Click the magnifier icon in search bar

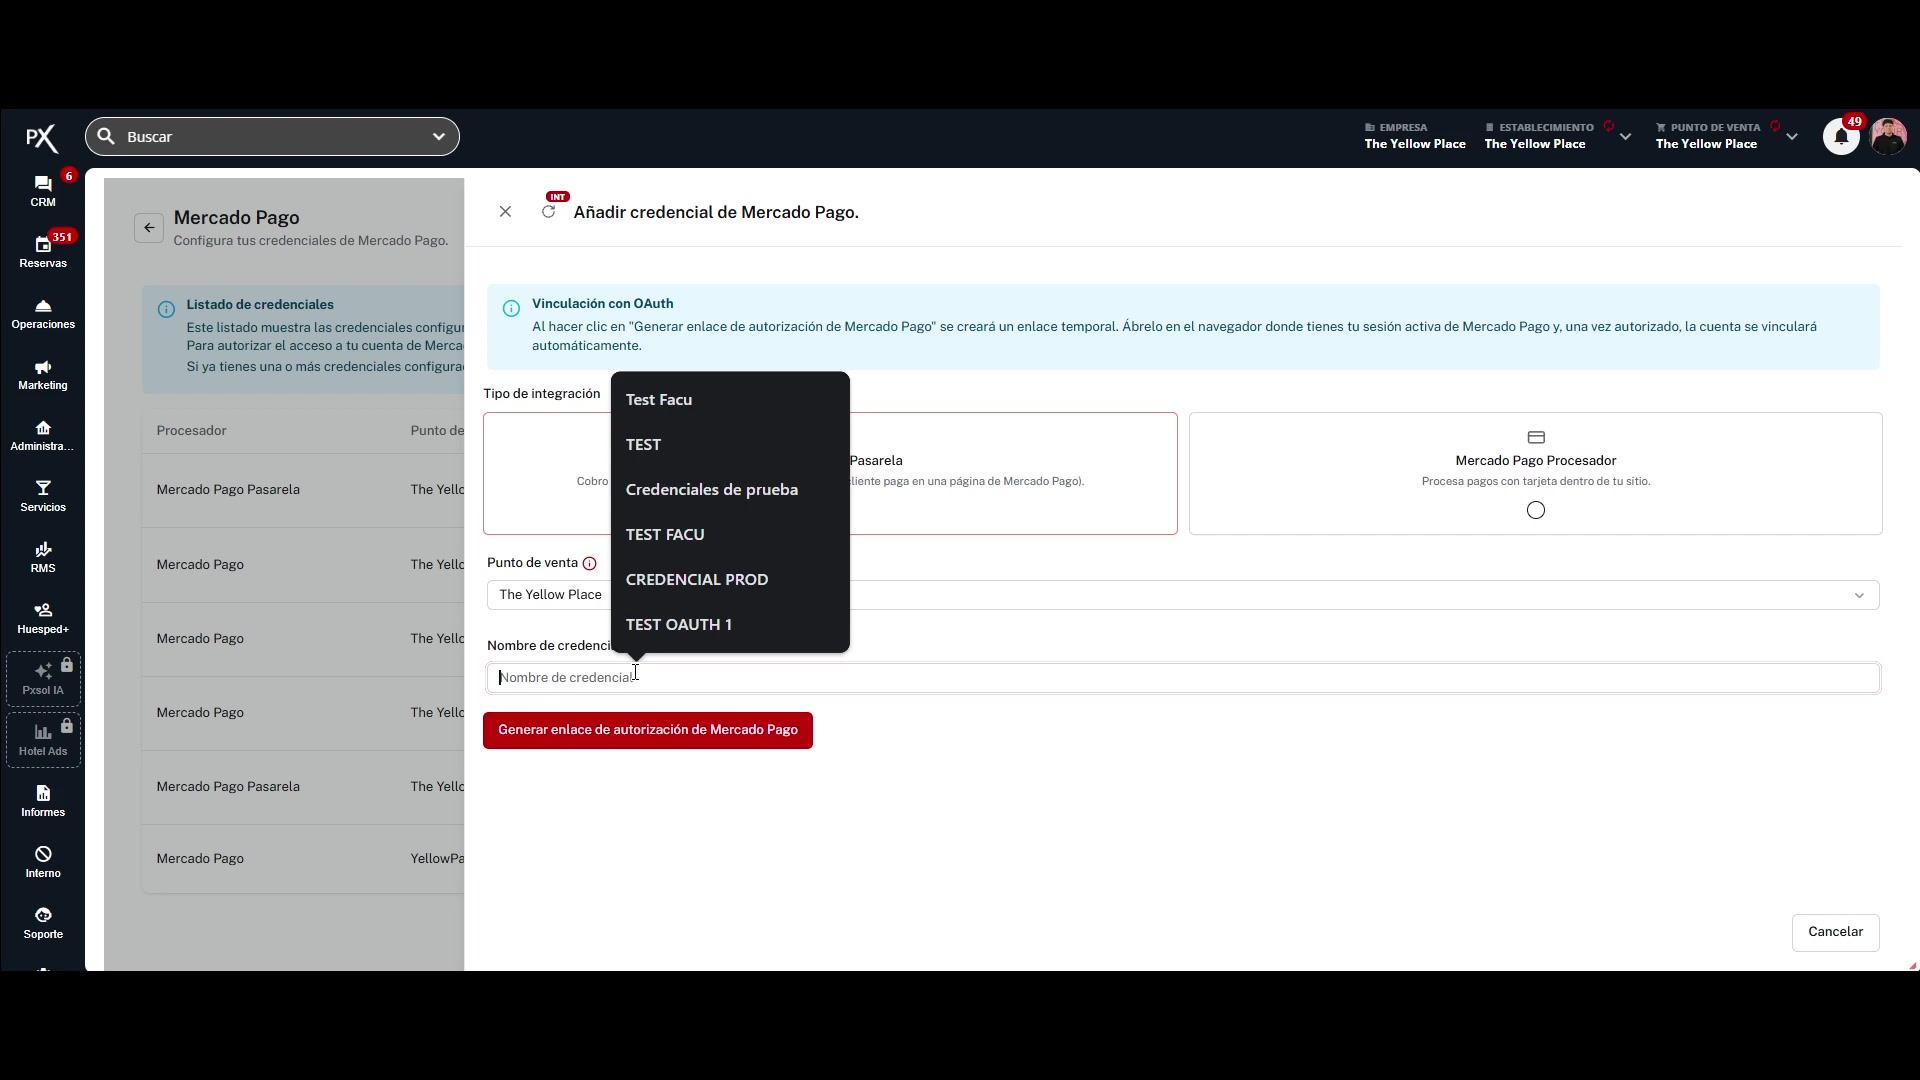point(106,136)
